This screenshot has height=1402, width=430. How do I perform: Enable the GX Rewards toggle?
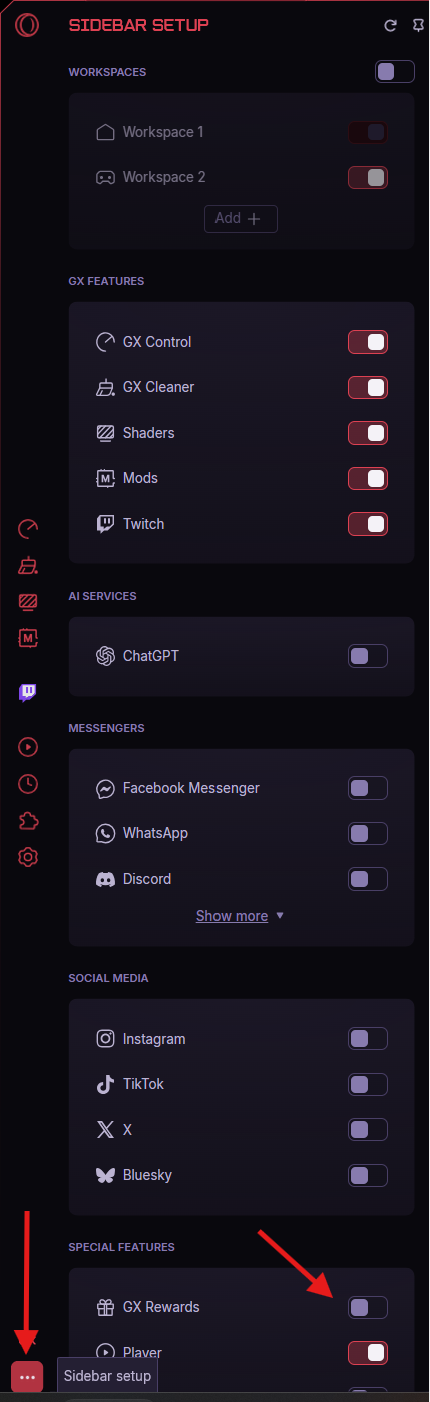pyautogui.click(x=368, y=1307)
